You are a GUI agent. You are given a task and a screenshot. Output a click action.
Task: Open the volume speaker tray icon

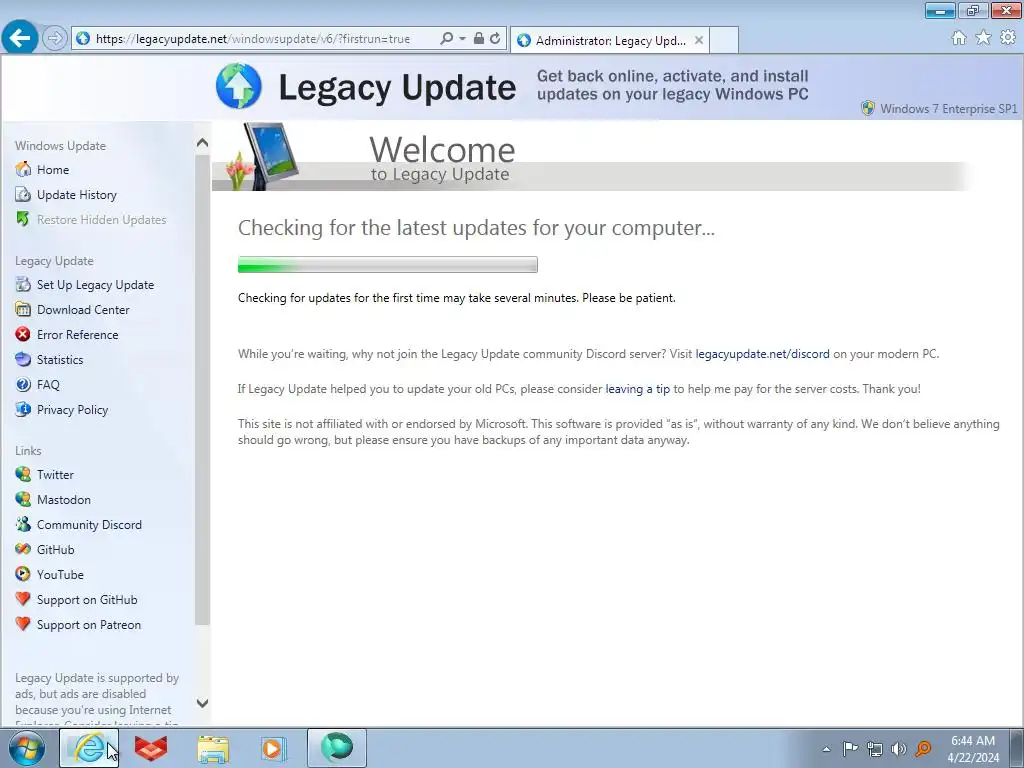coord(899,748)
